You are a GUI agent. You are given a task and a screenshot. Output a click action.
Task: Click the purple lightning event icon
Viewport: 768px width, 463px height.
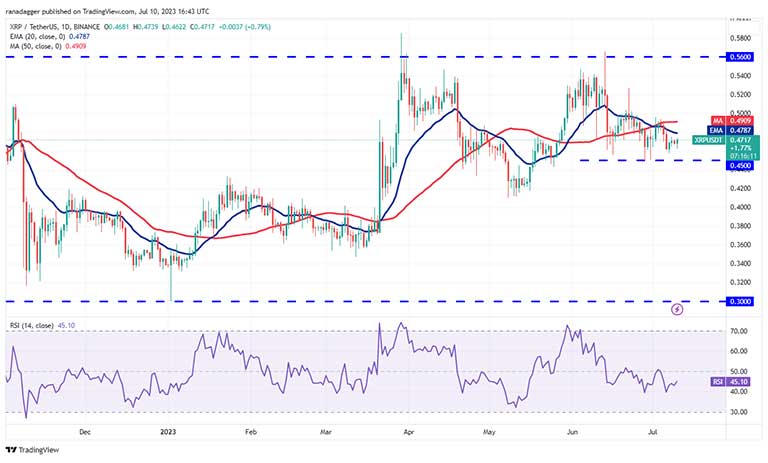point(677,309)
